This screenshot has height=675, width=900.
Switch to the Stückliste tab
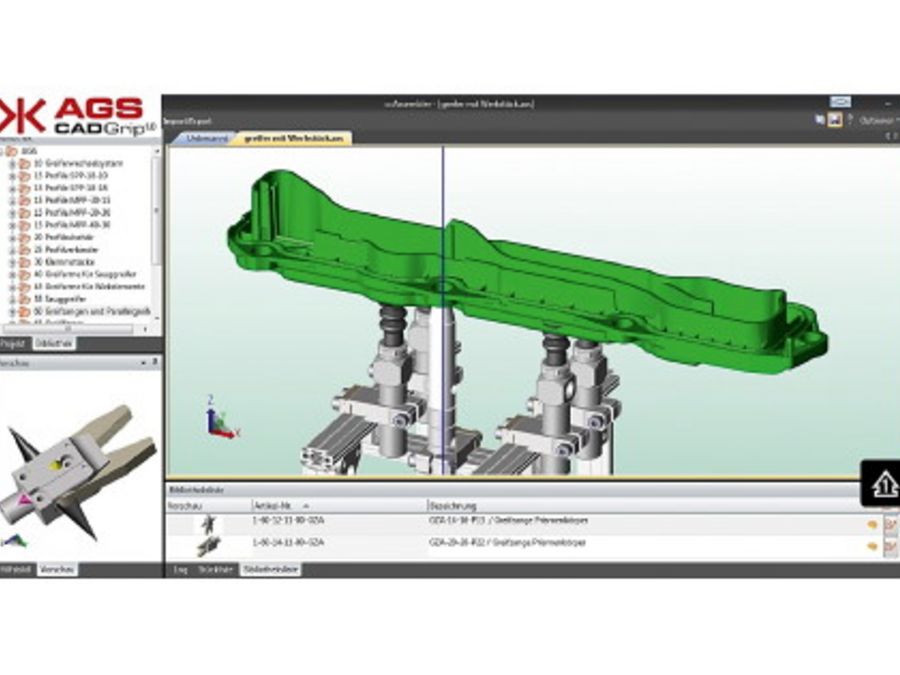tap(215, 569)
